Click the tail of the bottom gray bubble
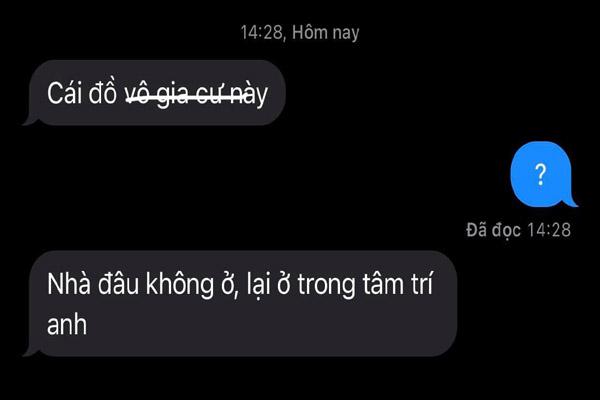The height and width of the screenshot is (400, 600). [x=31, y=351]
